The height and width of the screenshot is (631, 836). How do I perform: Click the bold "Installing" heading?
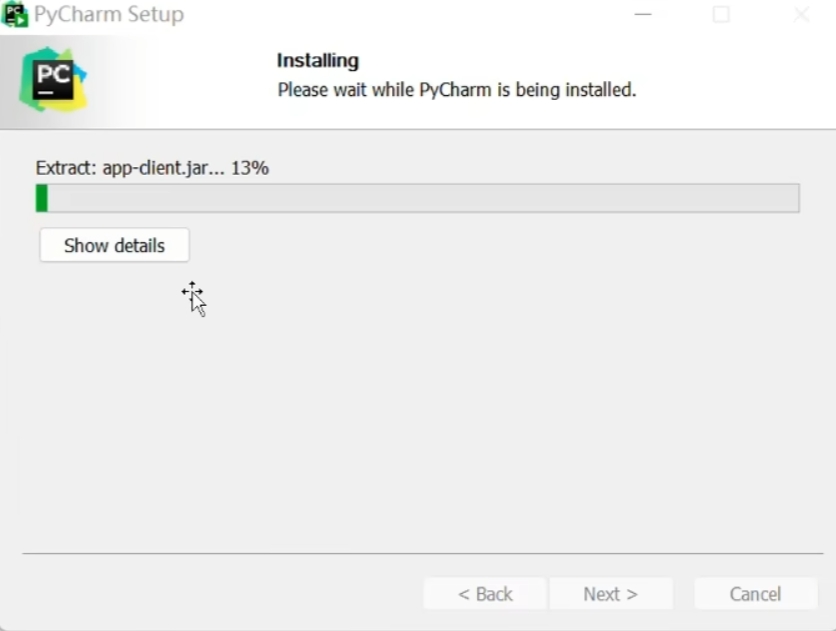[x=317, y=61]
